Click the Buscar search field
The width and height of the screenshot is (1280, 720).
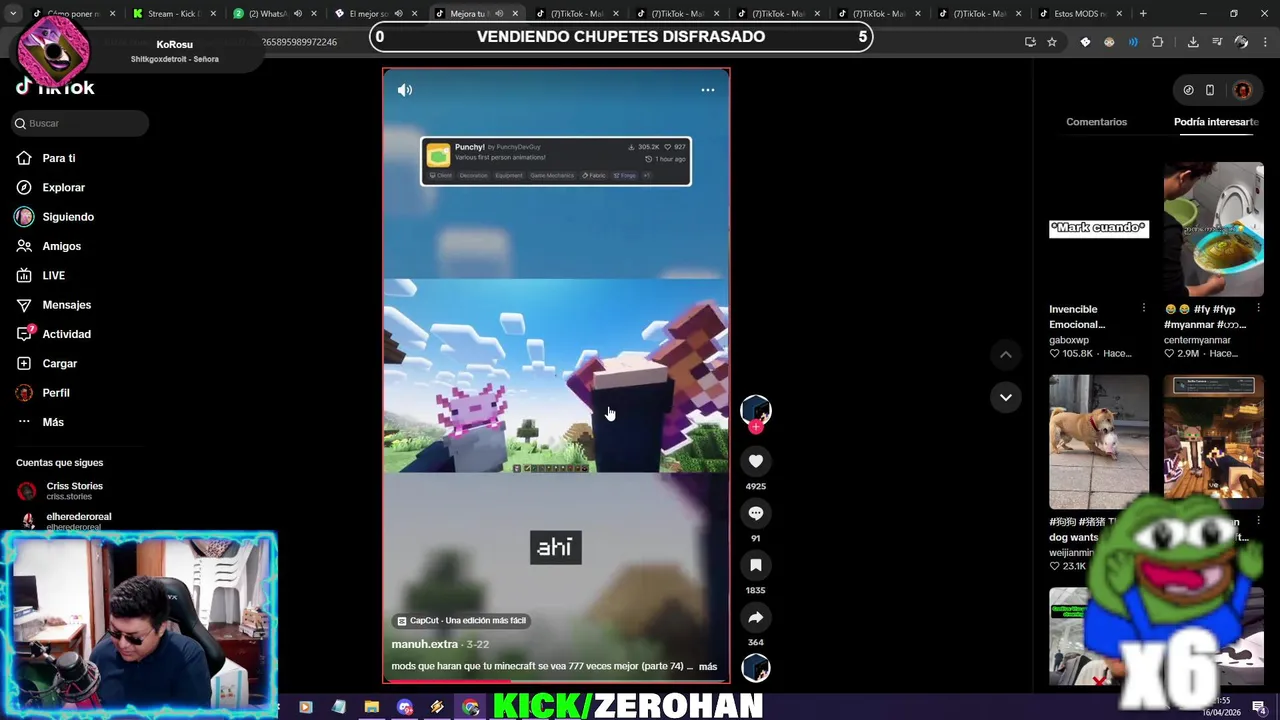(x=80, y=123)
